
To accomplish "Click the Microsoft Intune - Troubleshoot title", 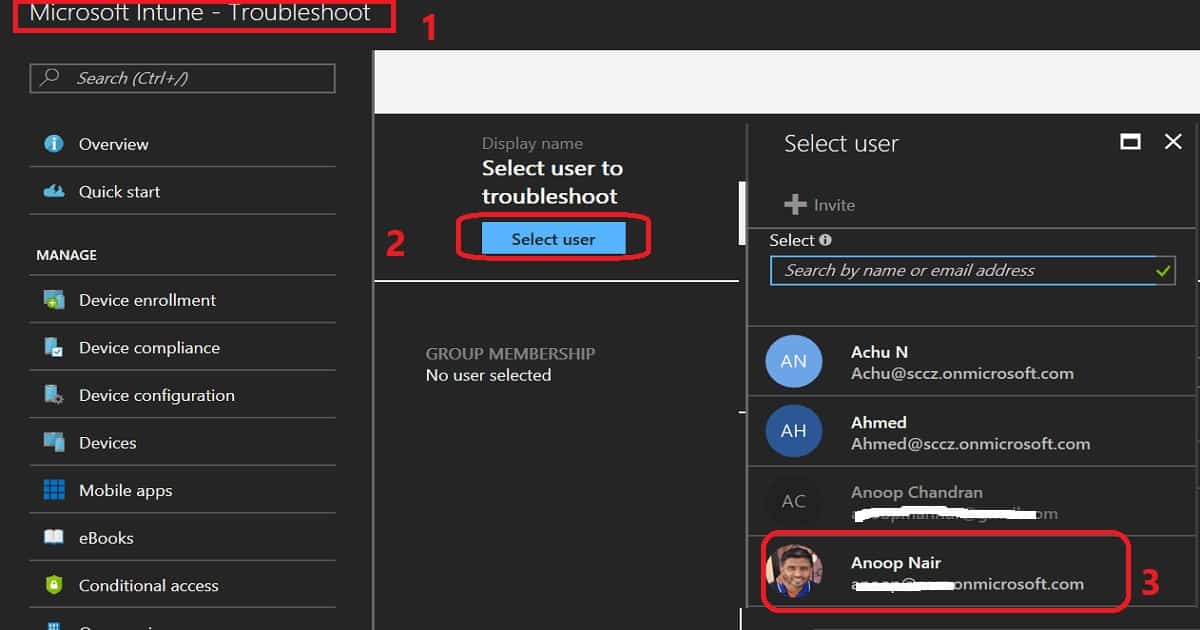I will click(200, 14).
